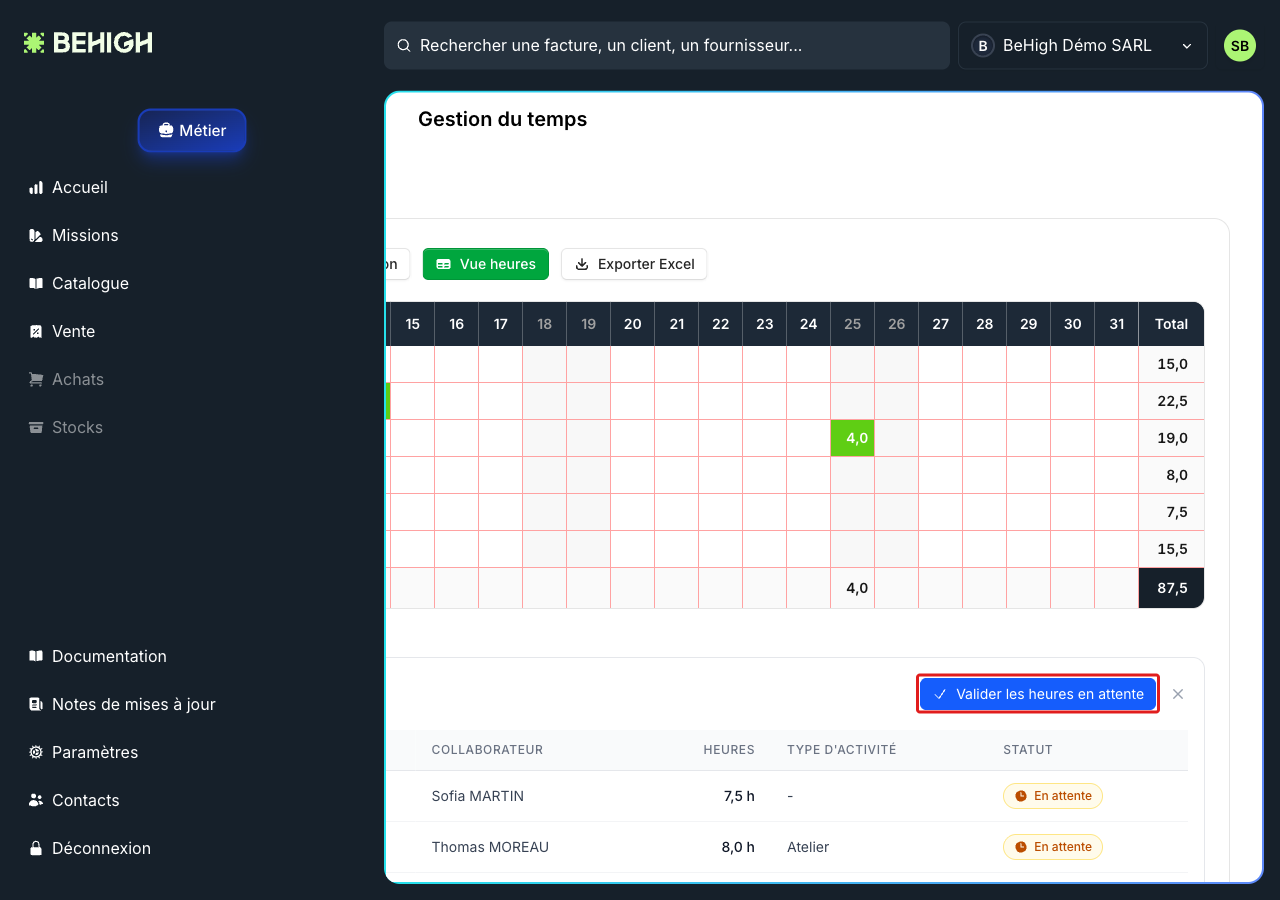Open the Missions section
This screenshot has width=1280, height=900.
pyautogui.click(x=85, y=235)
